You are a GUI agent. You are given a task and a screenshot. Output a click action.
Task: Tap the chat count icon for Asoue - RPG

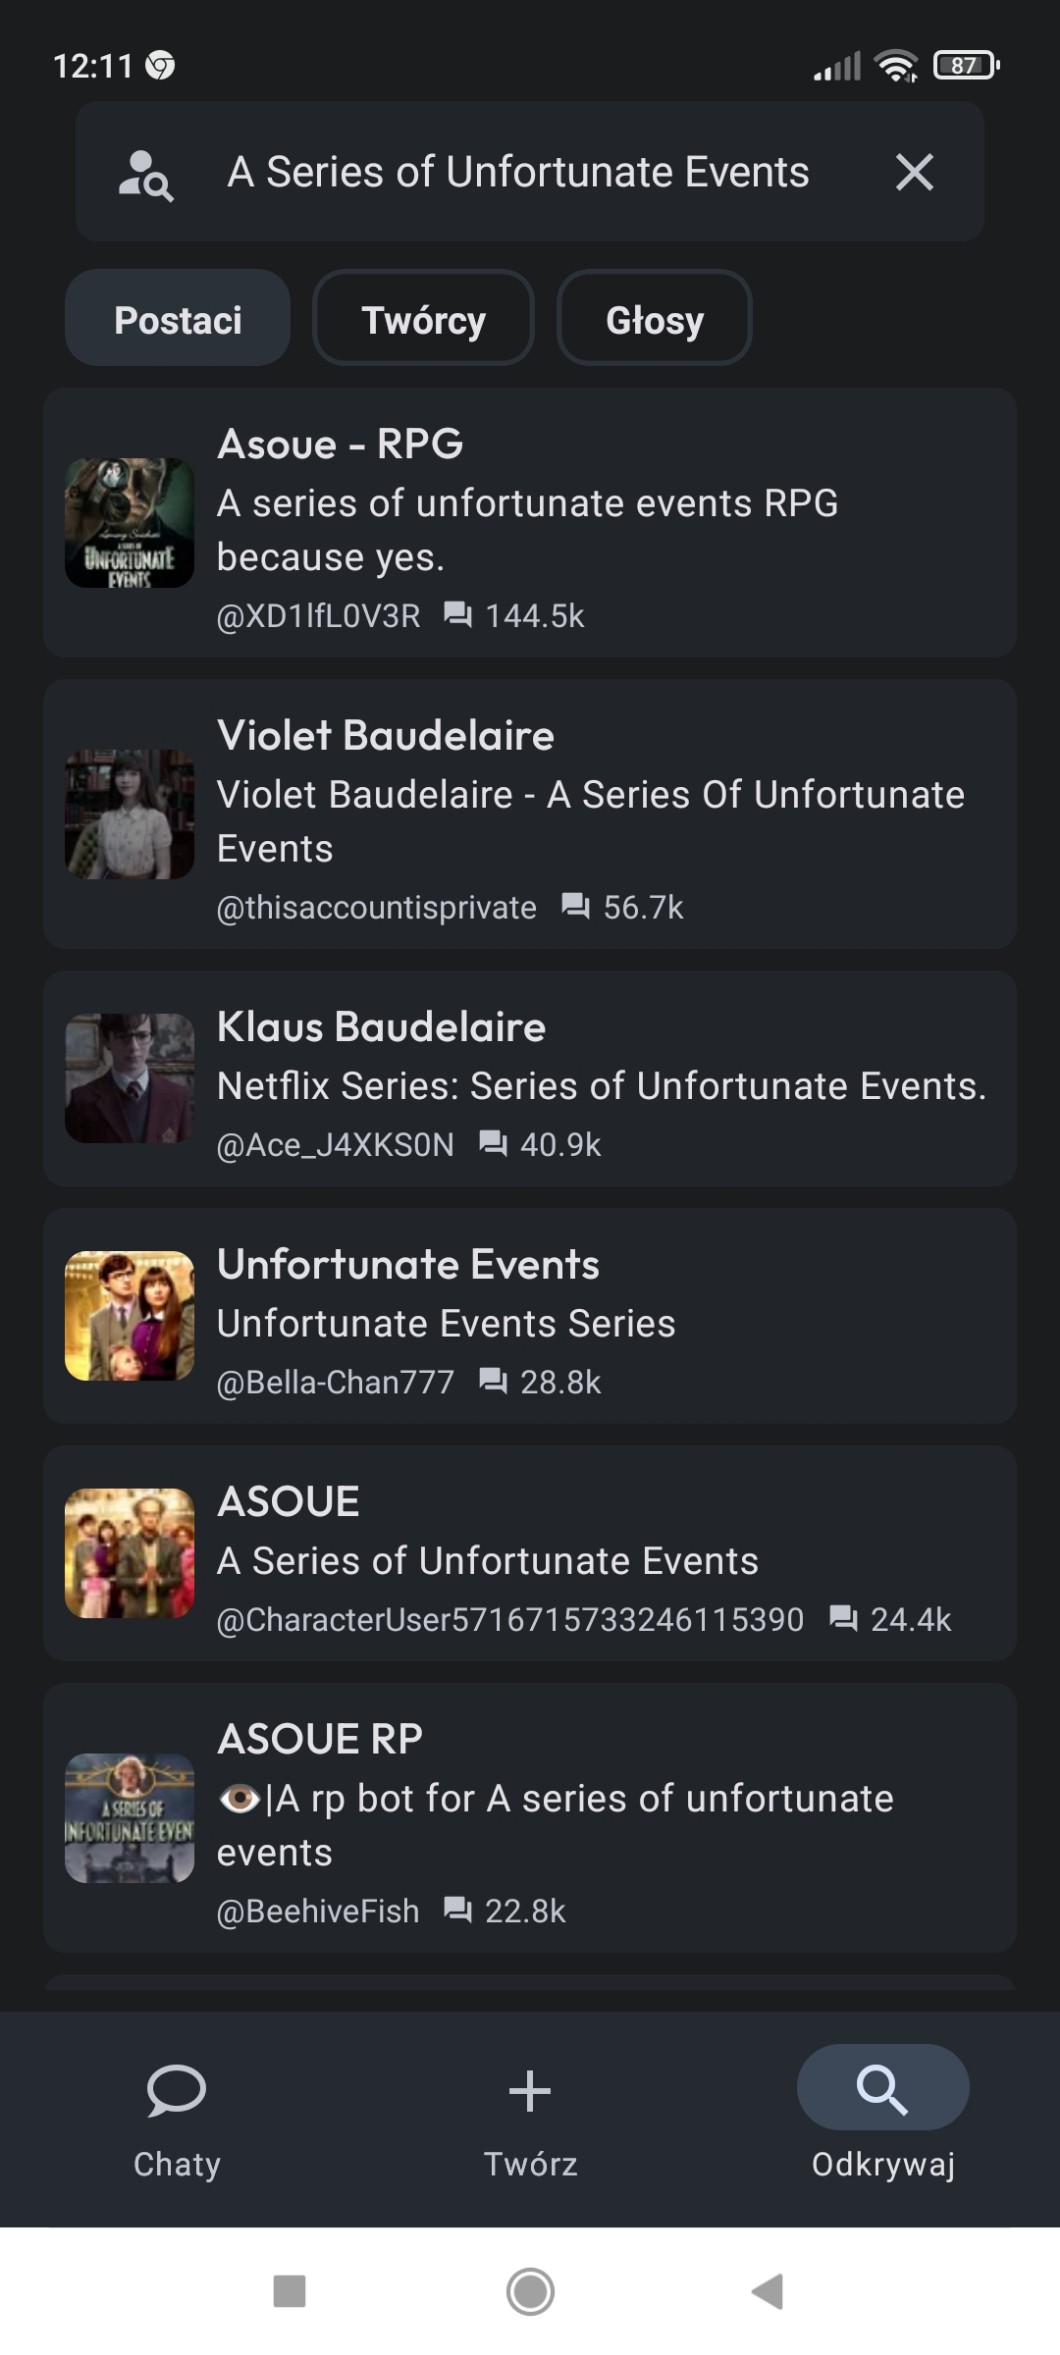coord(457,615)
